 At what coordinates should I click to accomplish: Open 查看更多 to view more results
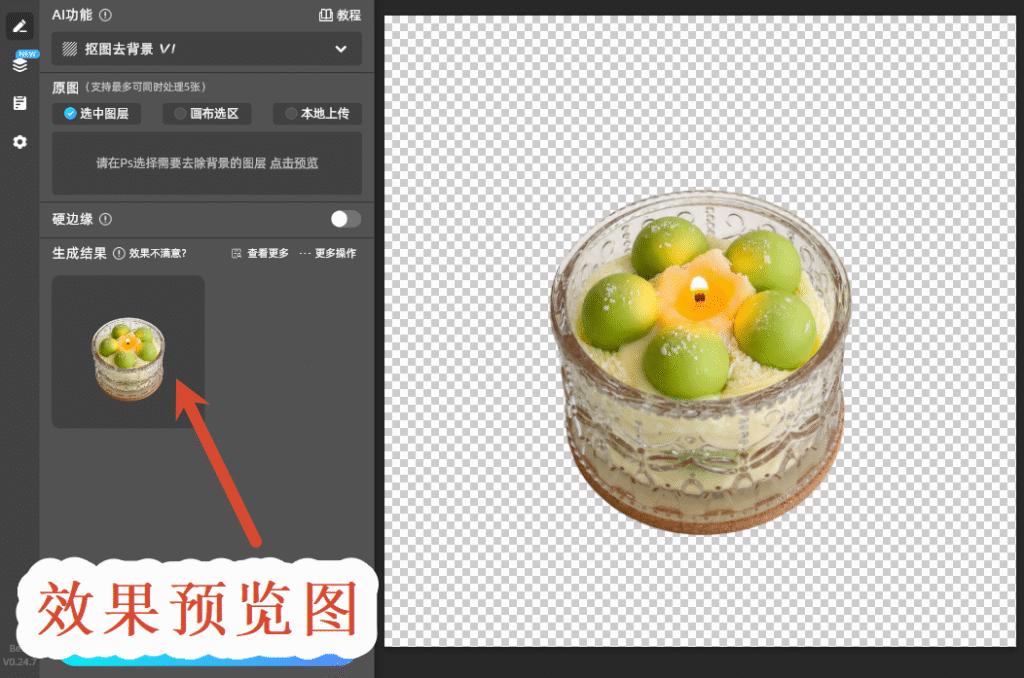click(260, 253)
